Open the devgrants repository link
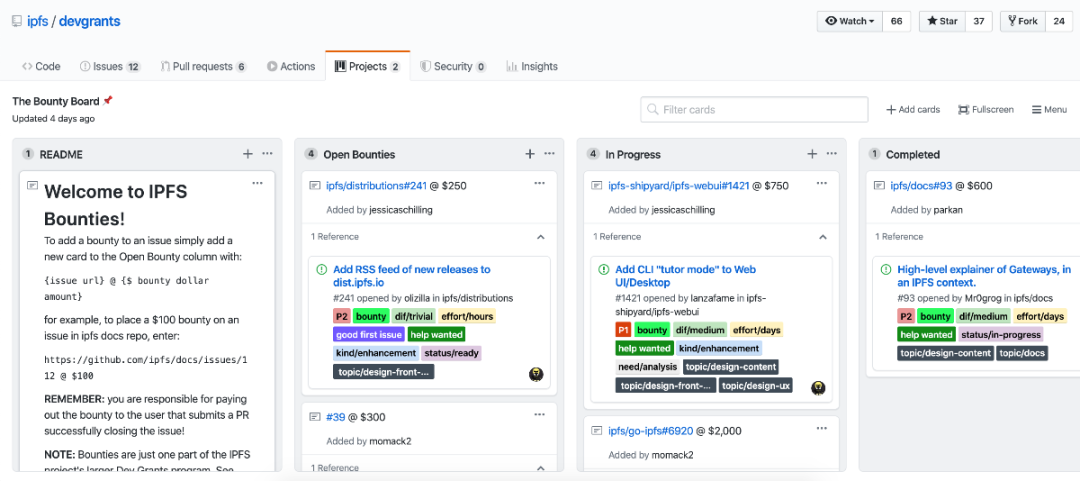The height and width of the screenshot is (481, 1080). (90, 21)
